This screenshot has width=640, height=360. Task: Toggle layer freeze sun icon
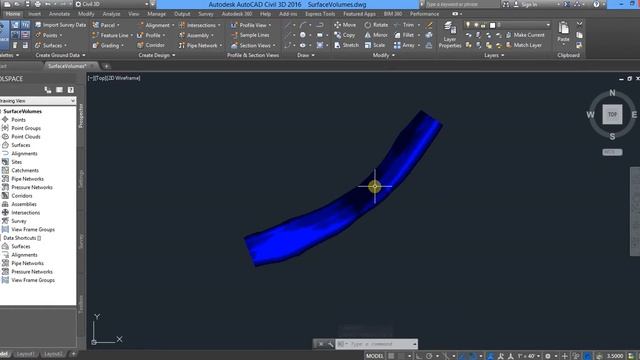[x=476, y=25]
